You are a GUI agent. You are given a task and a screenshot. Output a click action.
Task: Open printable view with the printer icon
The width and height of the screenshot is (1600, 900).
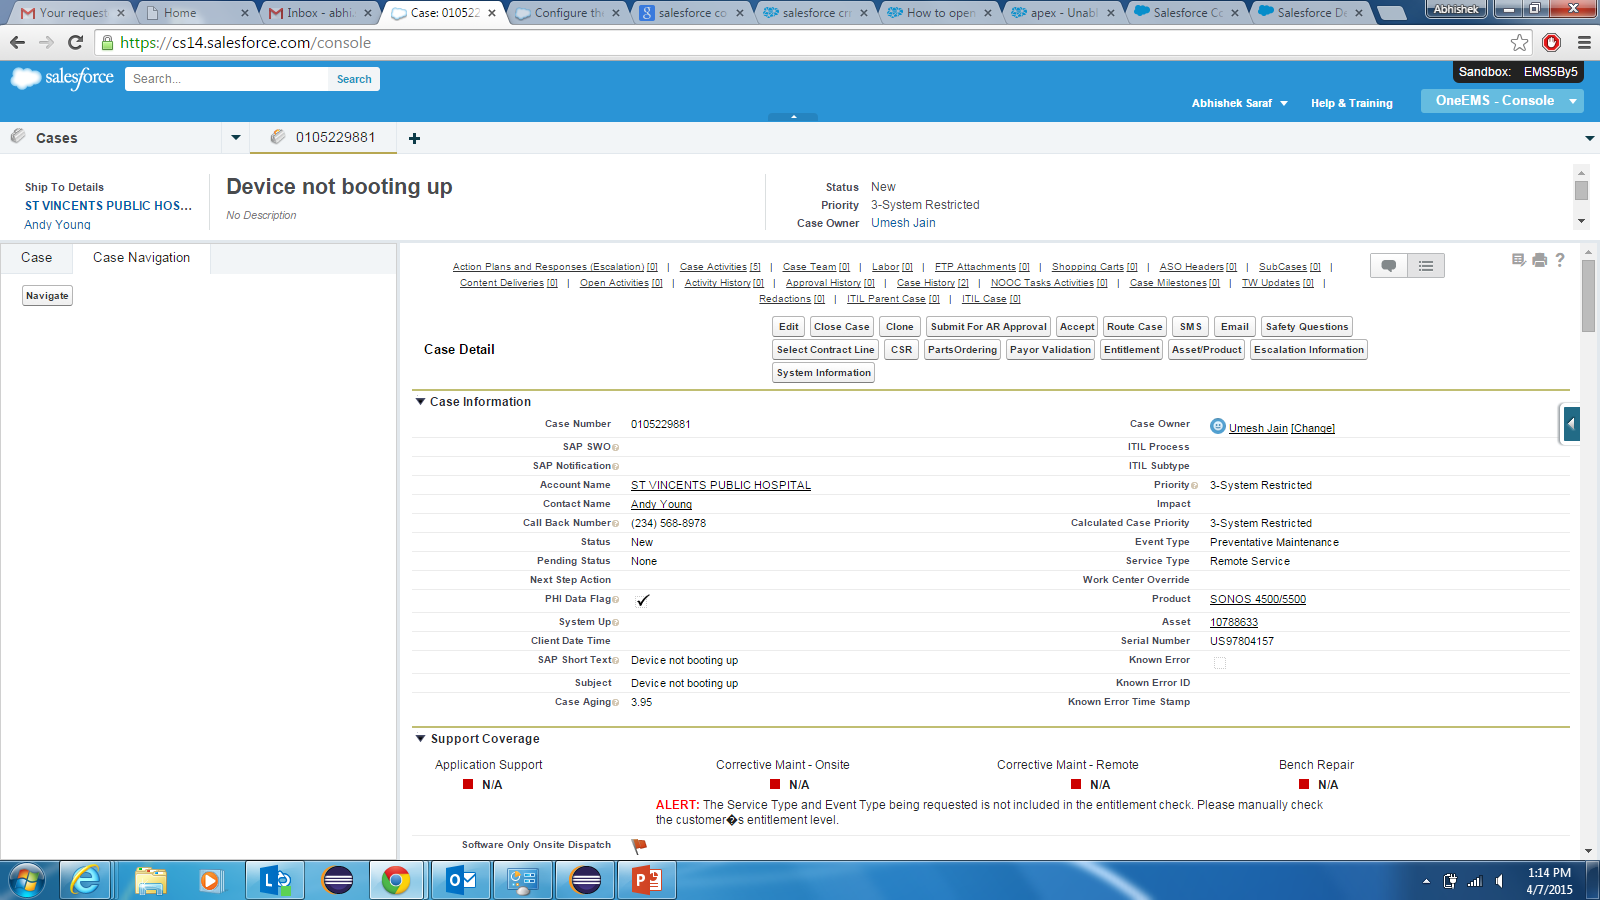(x=1540, y=260)
